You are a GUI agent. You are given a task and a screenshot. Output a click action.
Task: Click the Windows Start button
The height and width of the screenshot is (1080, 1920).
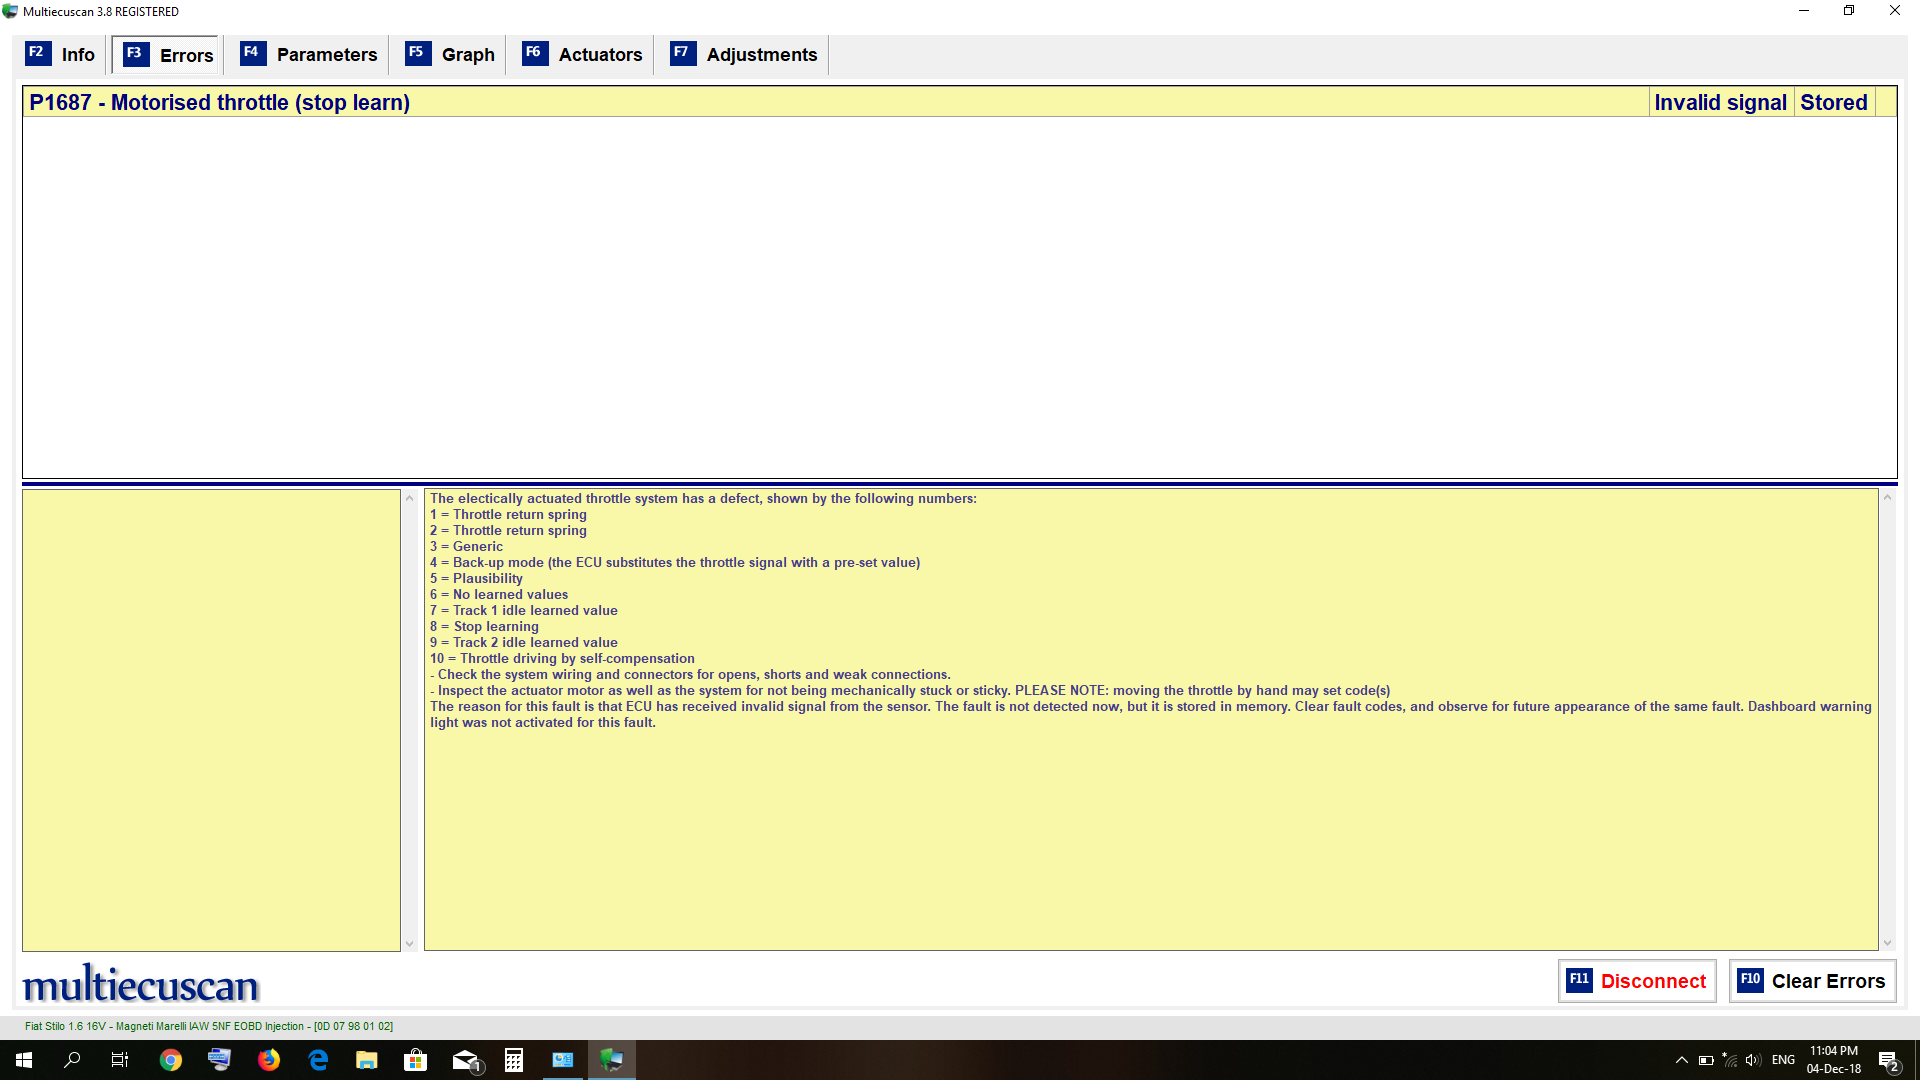pyautogui.click(x=24, y=1060)
